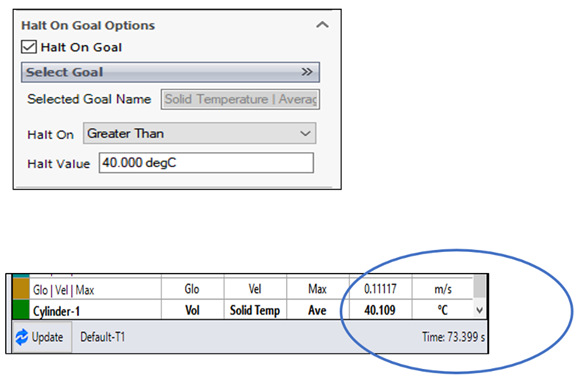
Task: Open the Select Goal bar
Action: click(171, 72)
